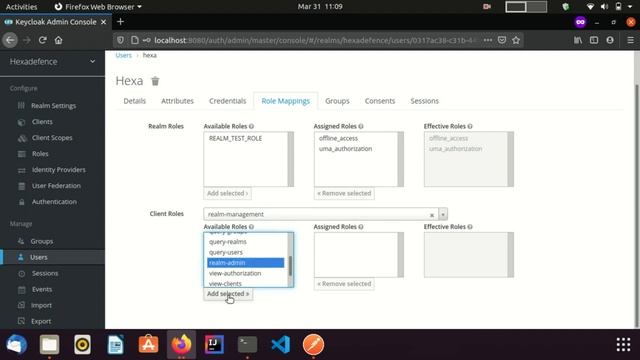Open Groups under Manage in sidebar
The image size is (640, 360).
41,241
